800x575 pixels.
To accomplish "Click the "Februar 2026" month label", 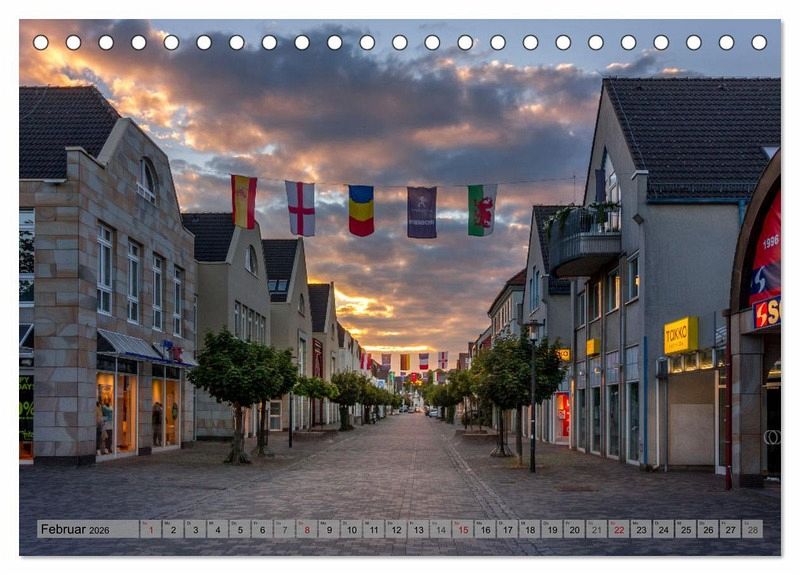I will (x=75, y=529).
